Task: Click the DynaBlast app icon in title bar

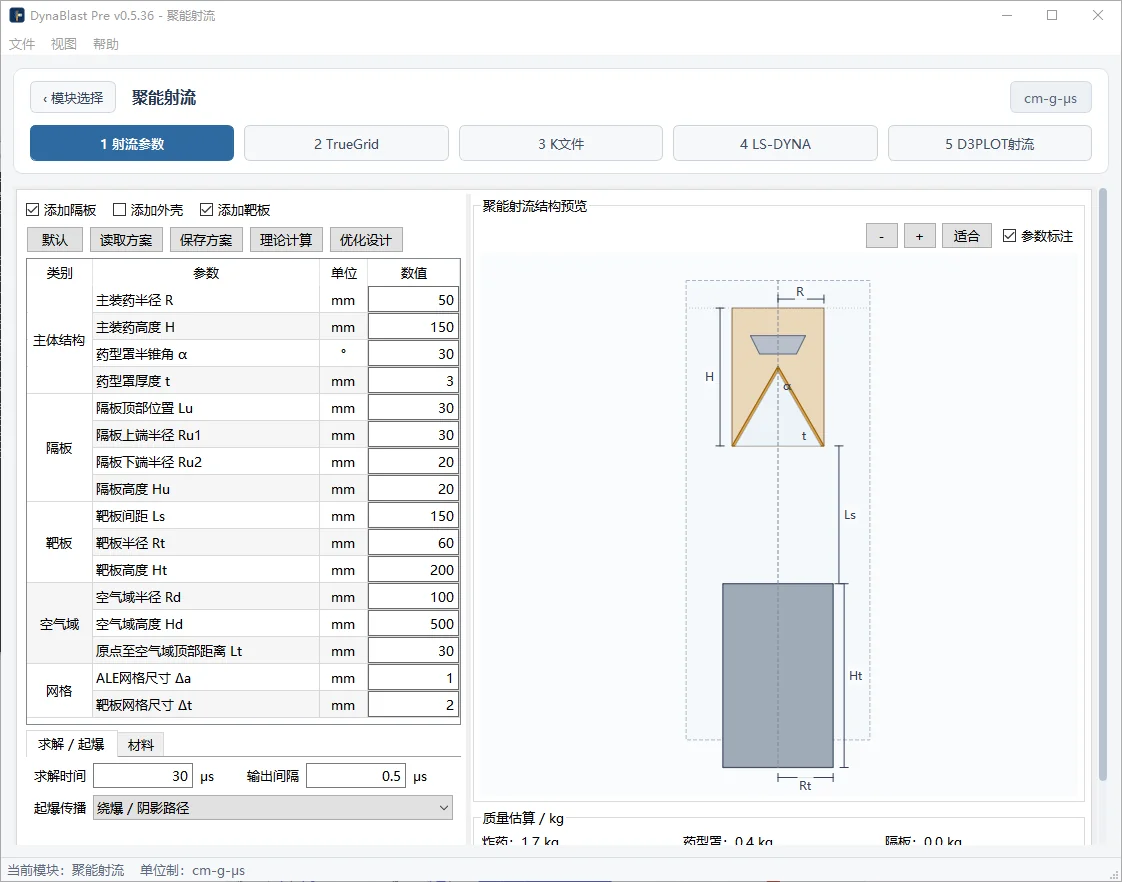Action: [16, 15]
